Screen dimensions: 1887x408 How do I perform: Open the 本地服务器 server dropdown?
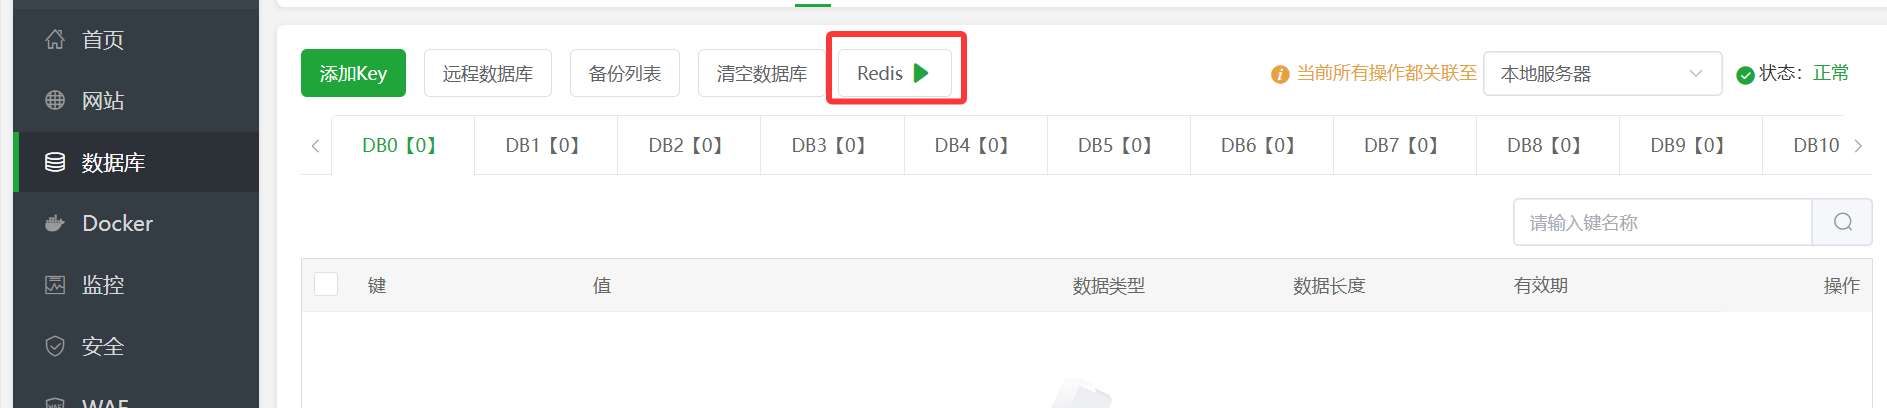(1602, 73)
